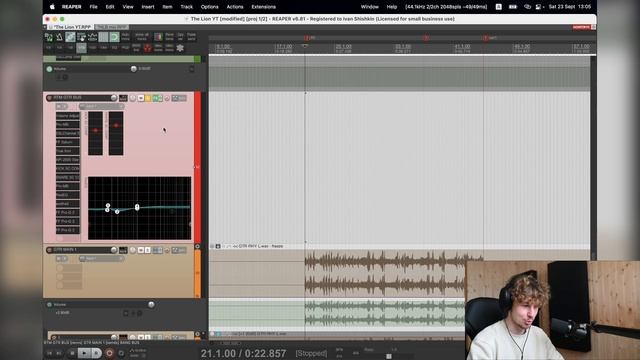Toggle bypass on upper Volume envelope lane

pos(49,69)
